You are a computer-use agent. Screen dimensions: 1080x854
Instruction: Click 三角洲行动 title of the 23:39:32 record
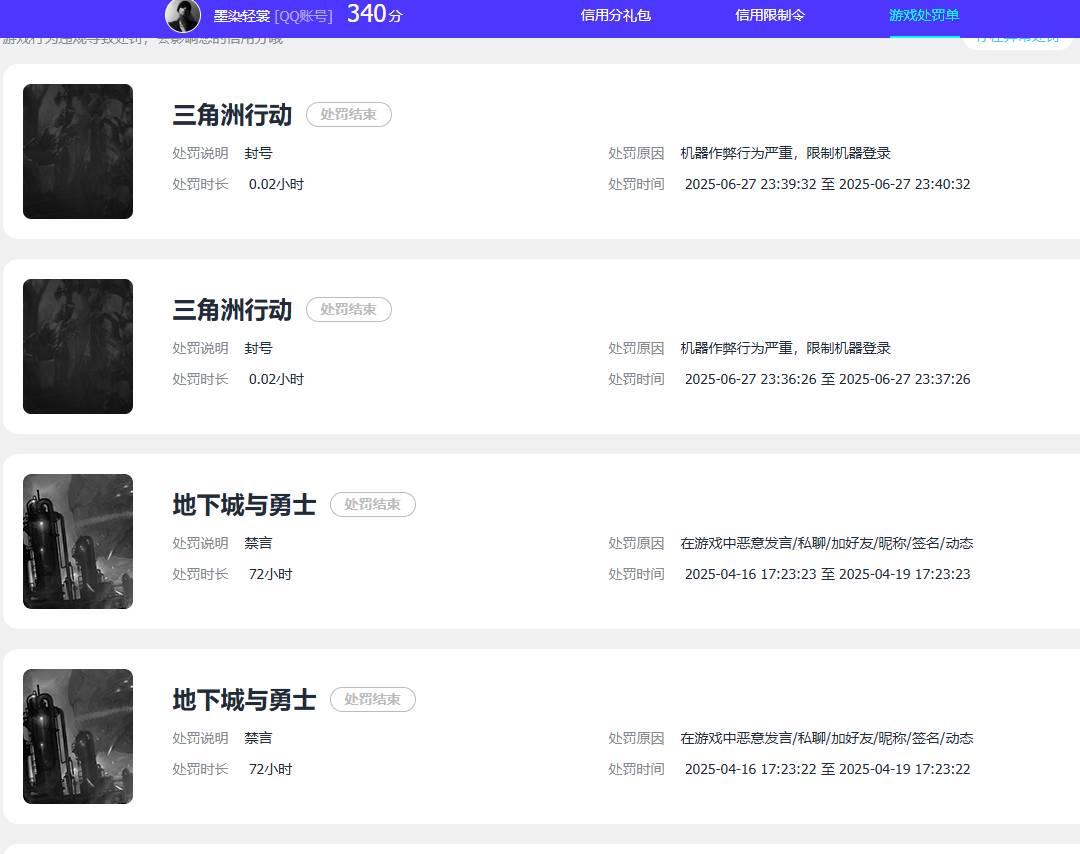(232, 115)
